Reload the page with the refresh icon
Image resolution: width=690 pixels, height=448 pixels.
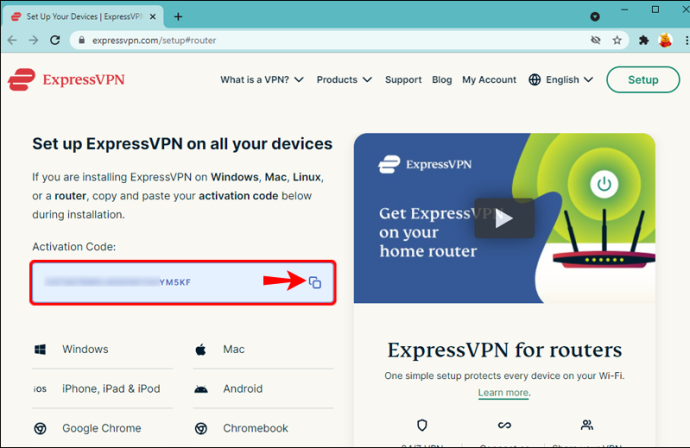pyautogui.click(x=55, y=40)
